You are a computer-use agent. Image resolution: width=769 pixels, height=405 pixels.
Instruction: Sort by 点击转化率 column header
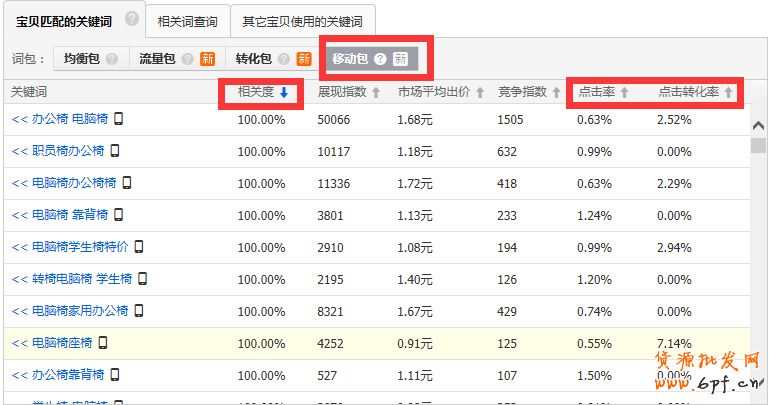696,92
